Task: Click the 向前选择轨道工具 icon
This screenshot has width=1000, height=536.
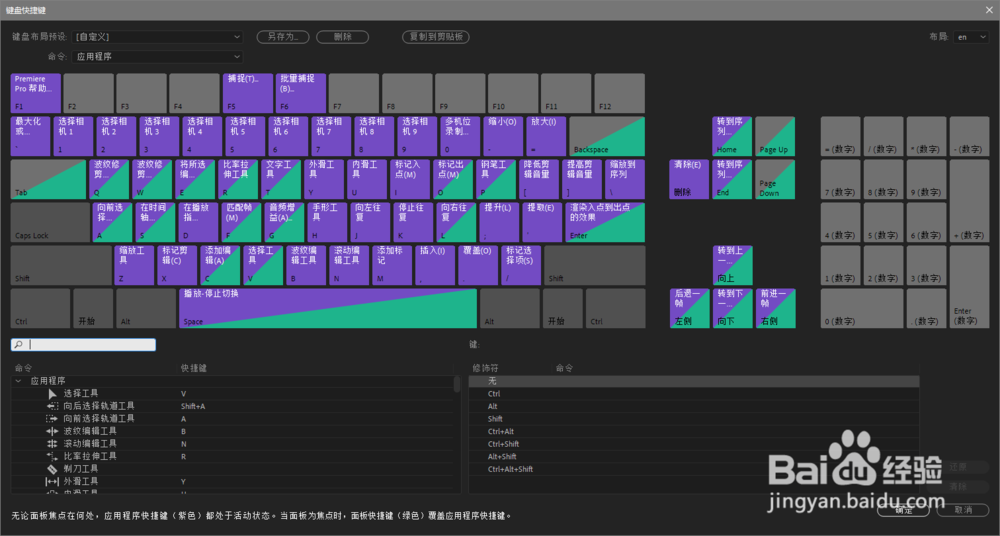Action: [x=52, y=419]
